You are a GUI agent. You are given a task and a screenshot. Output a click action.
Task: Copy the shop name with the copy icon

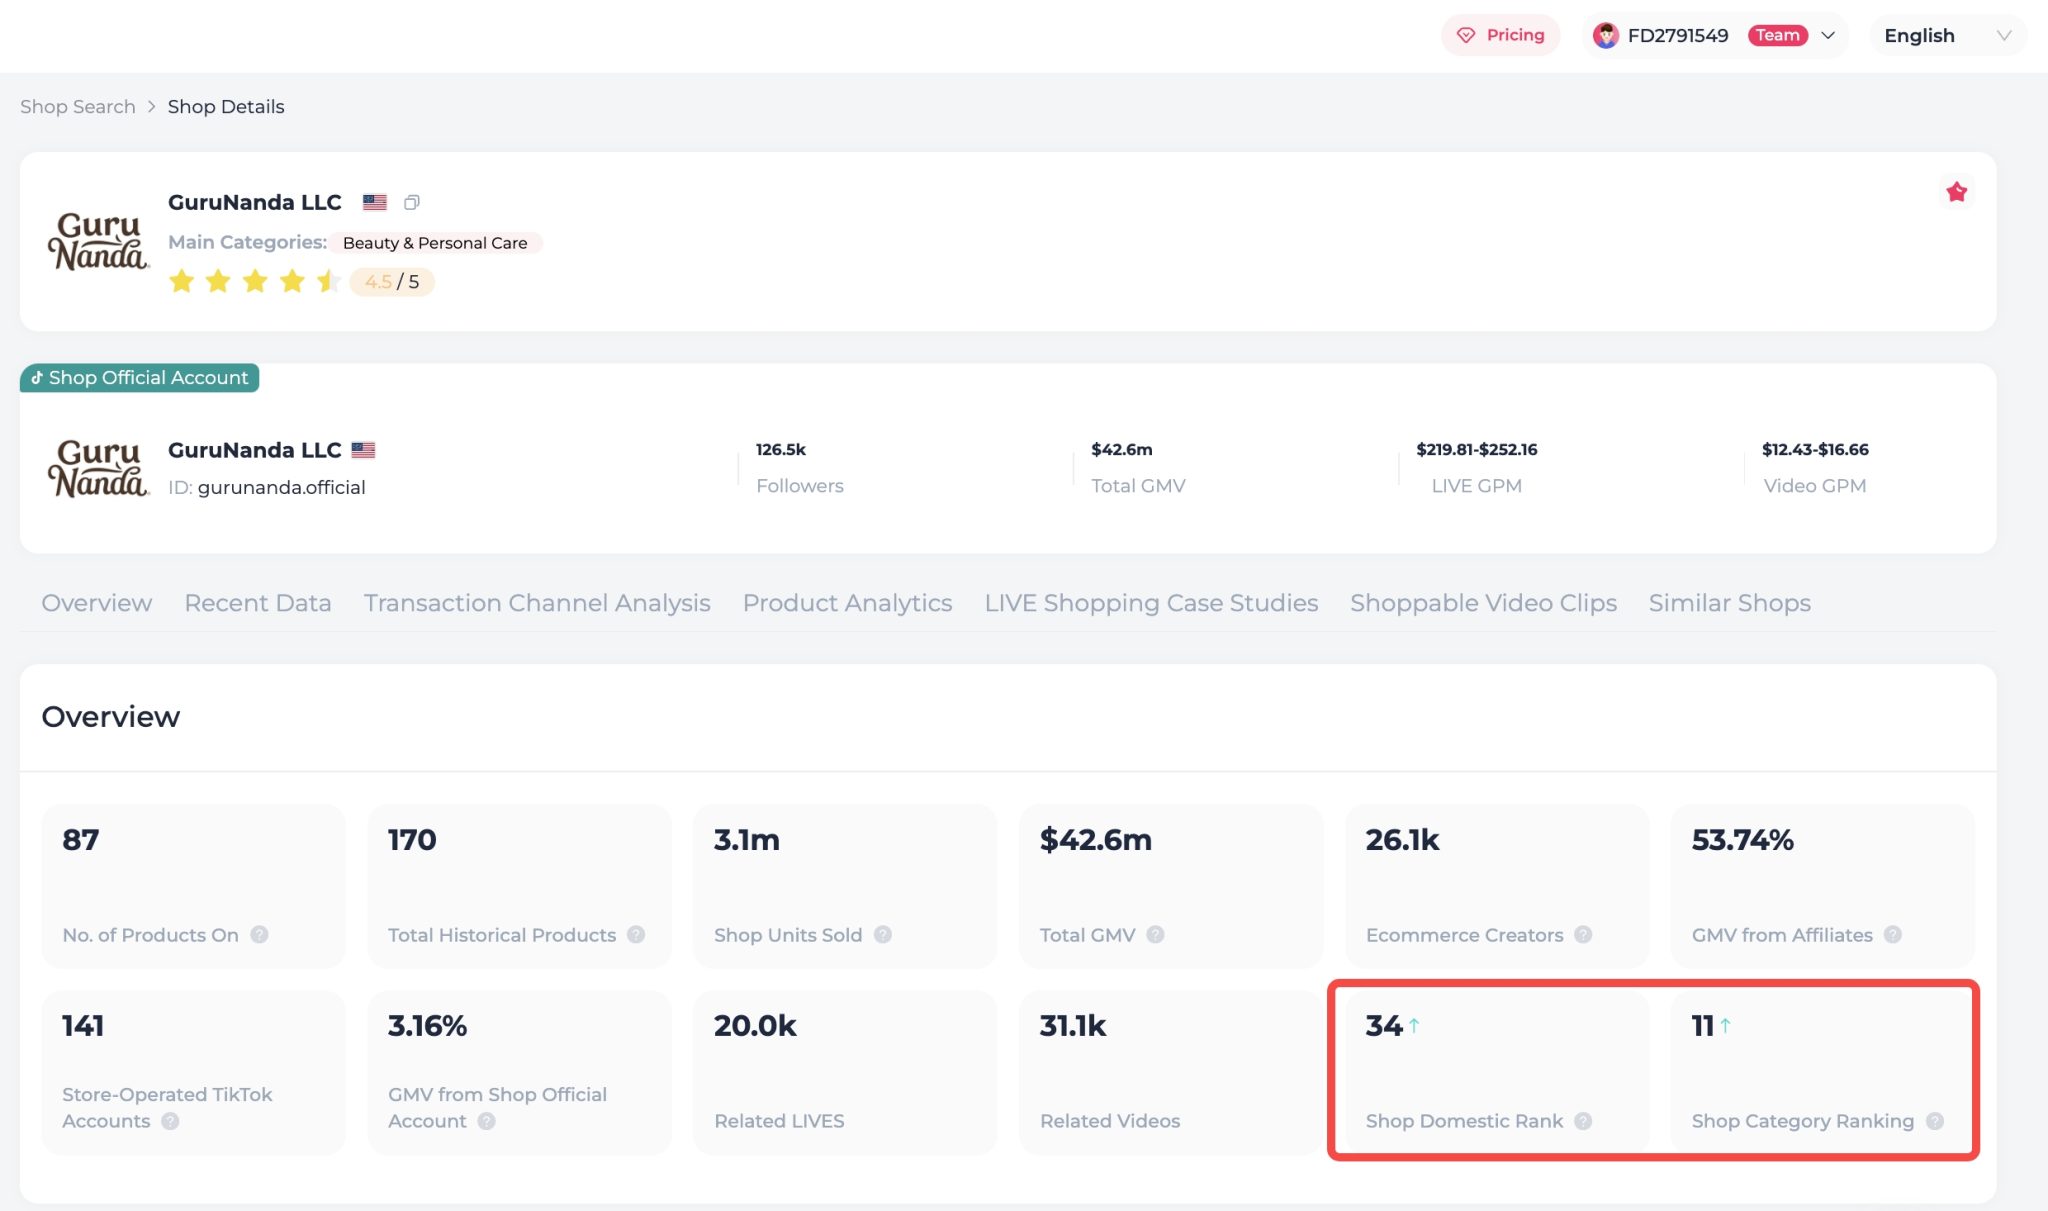tap(411, 203)
